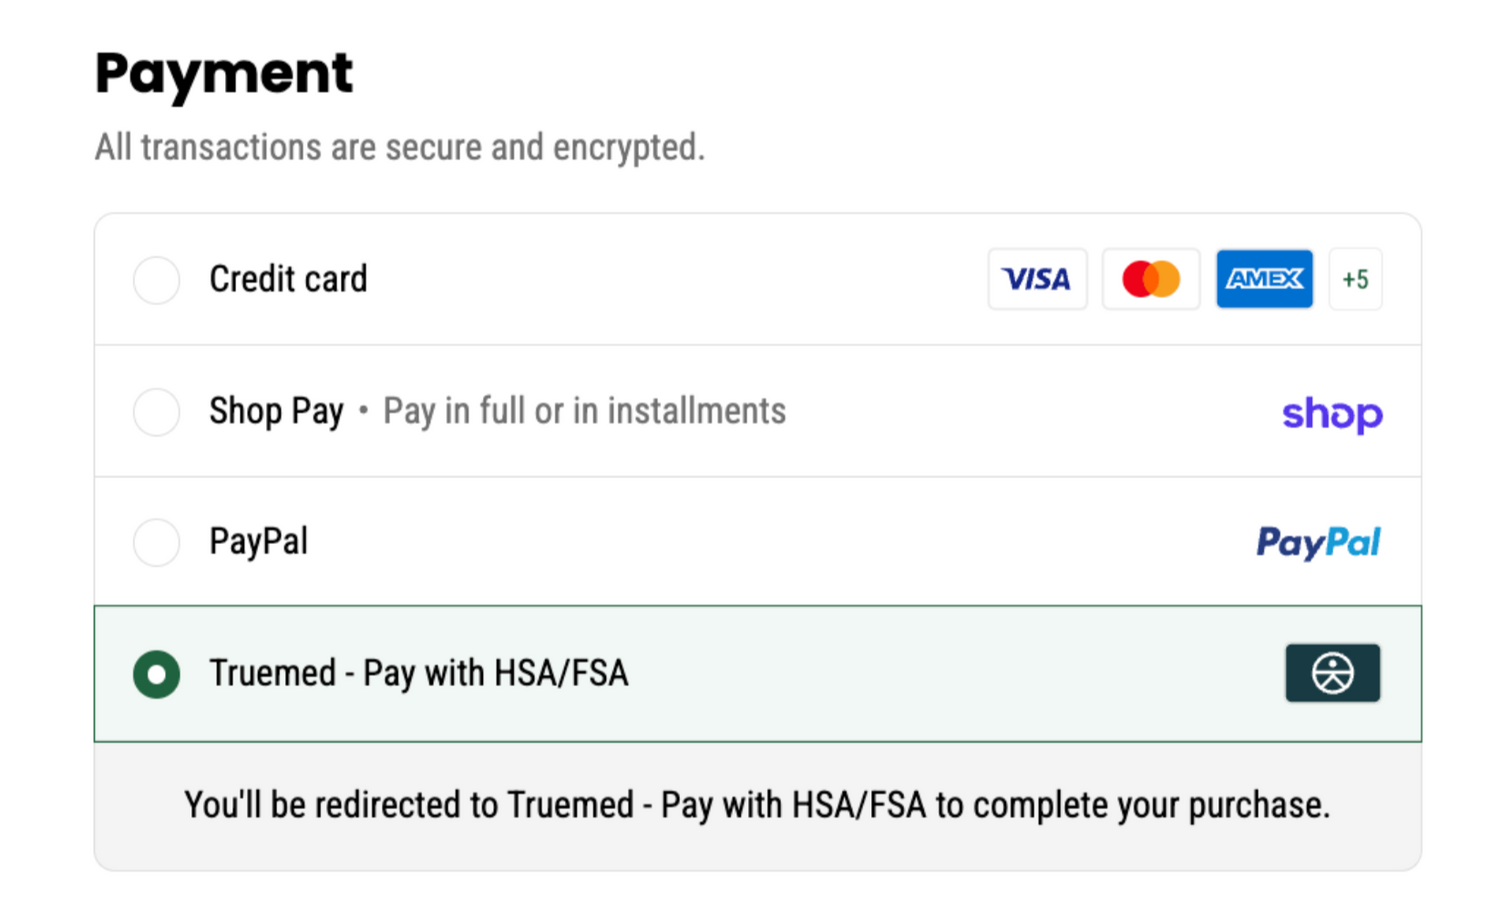This screenshot has height=924, width=1500.
Task: Show the +5 more card brands badge
Action: (1356, 279)
